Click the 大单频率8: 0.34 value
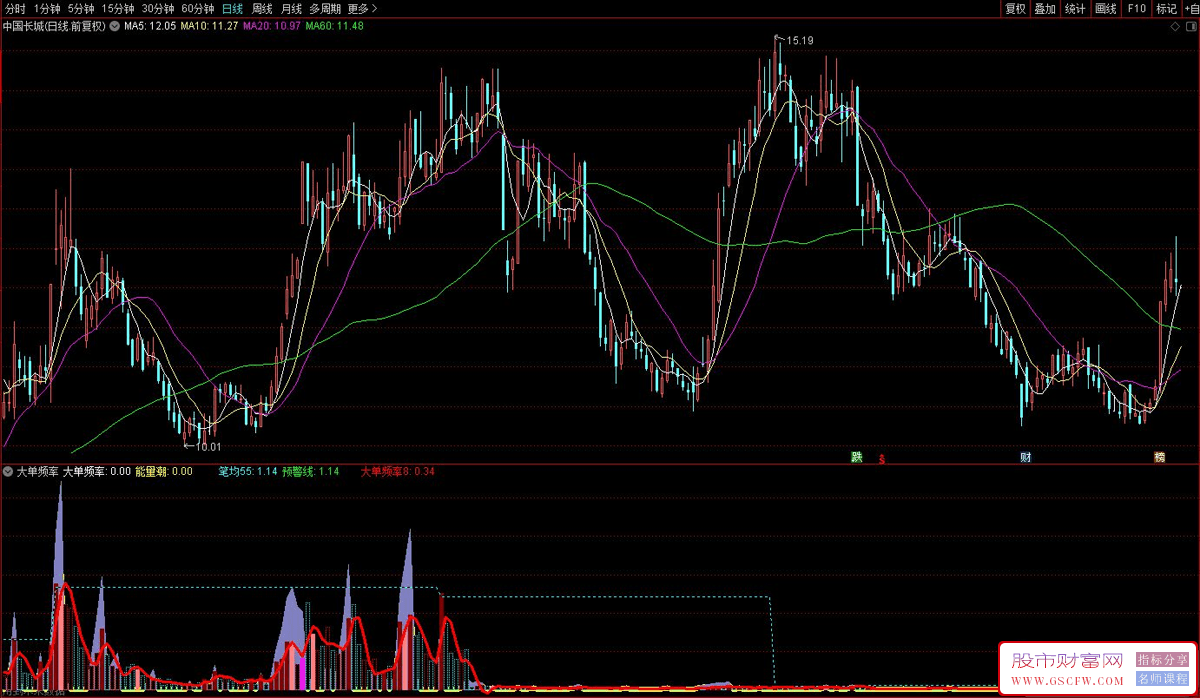This screenshot has height=698, width=1200. (398, 471)
